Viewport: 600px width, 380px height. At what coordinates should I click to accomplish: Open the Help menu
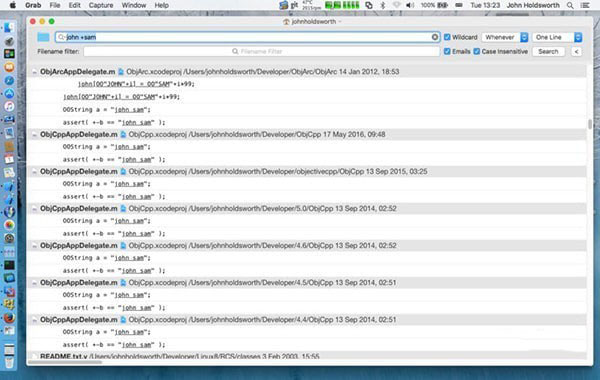tap(161, 5)
